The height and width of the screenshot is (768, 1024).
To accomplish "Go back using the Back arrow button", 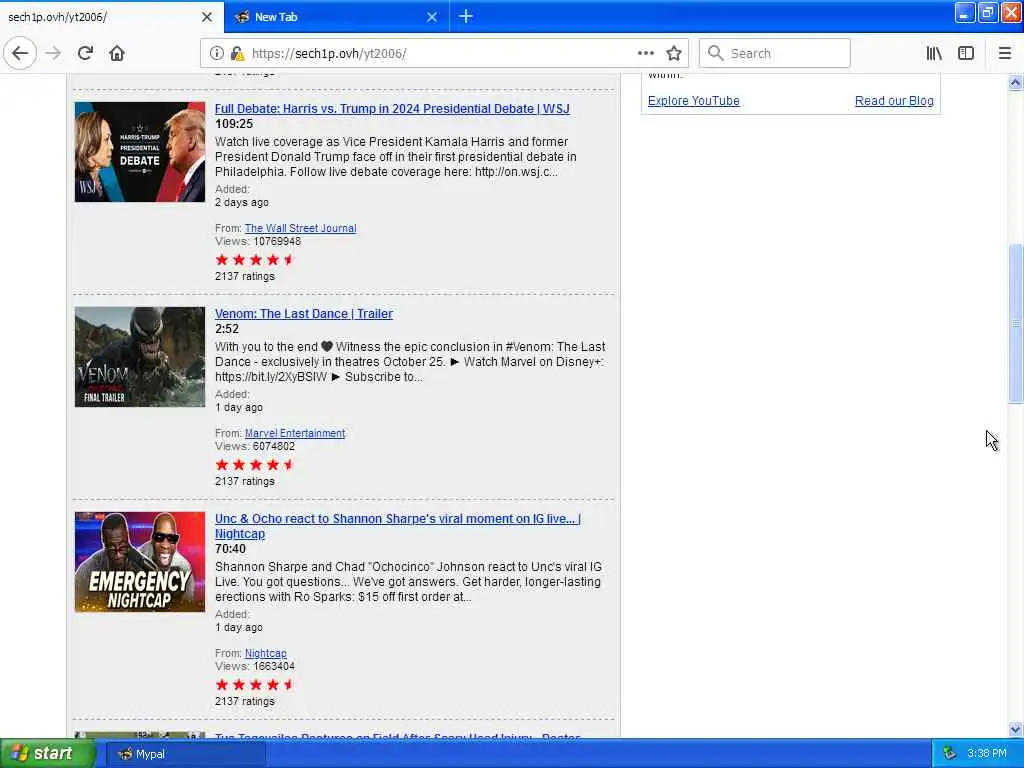I will 20,53.
